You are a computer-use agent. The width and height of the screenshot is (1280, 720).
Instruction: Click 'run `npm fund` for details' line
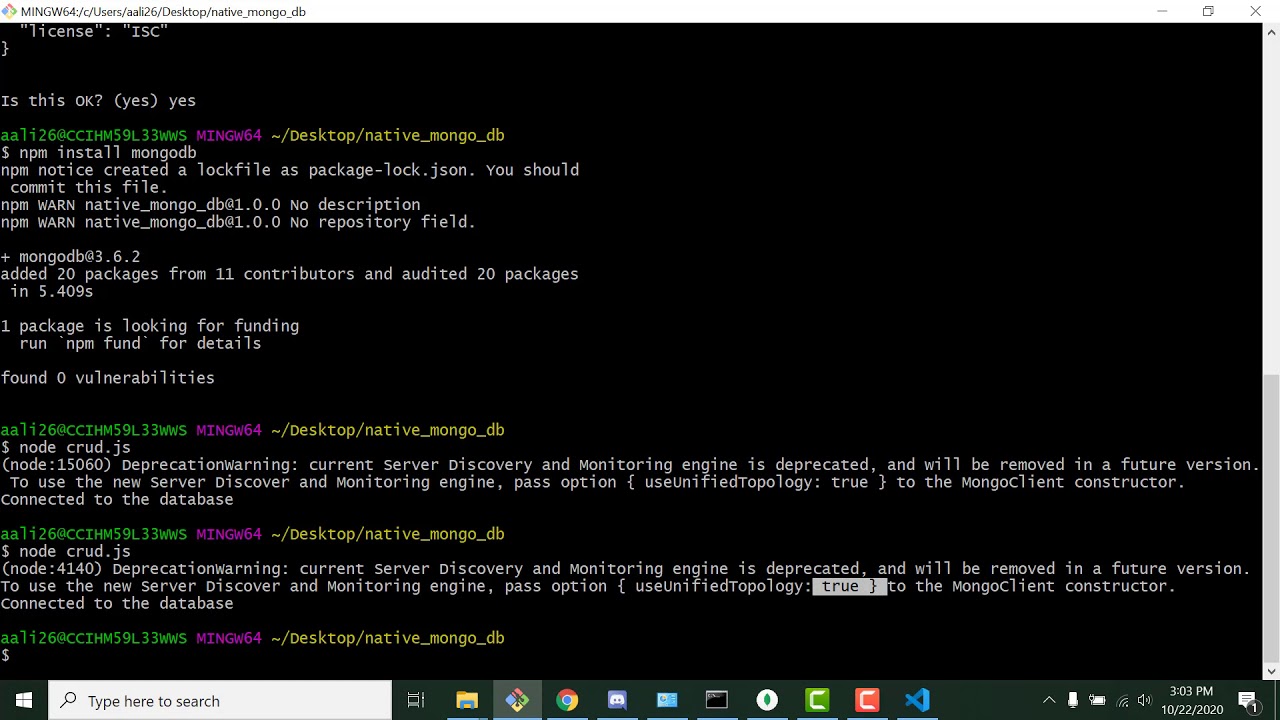point(140,344)
